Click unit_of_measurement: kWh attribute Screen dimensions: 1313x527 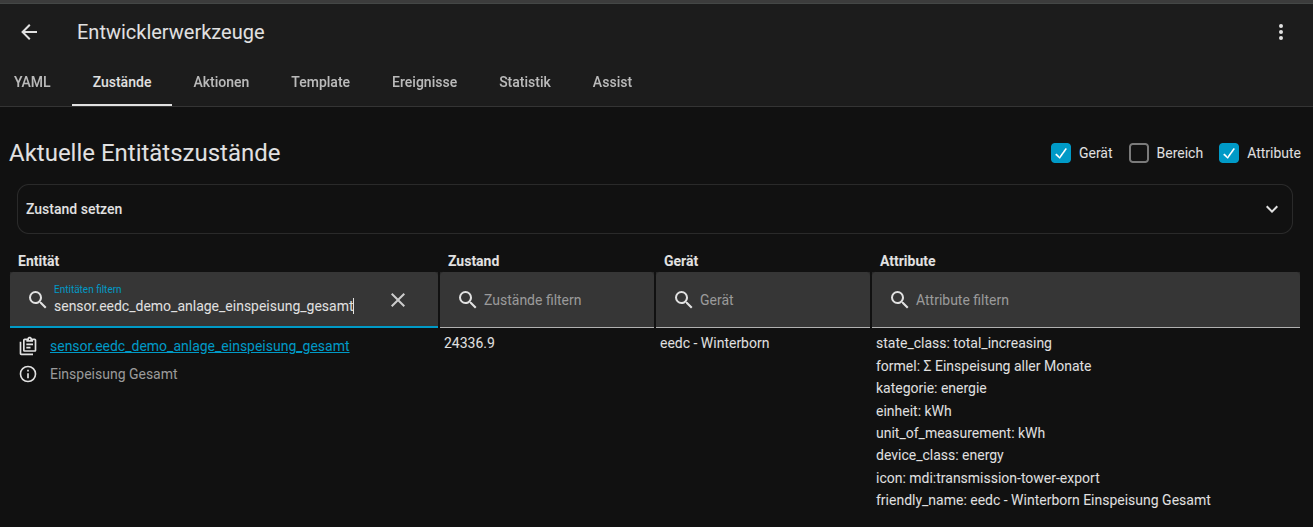pyautogui.click(x=960, y=433)
